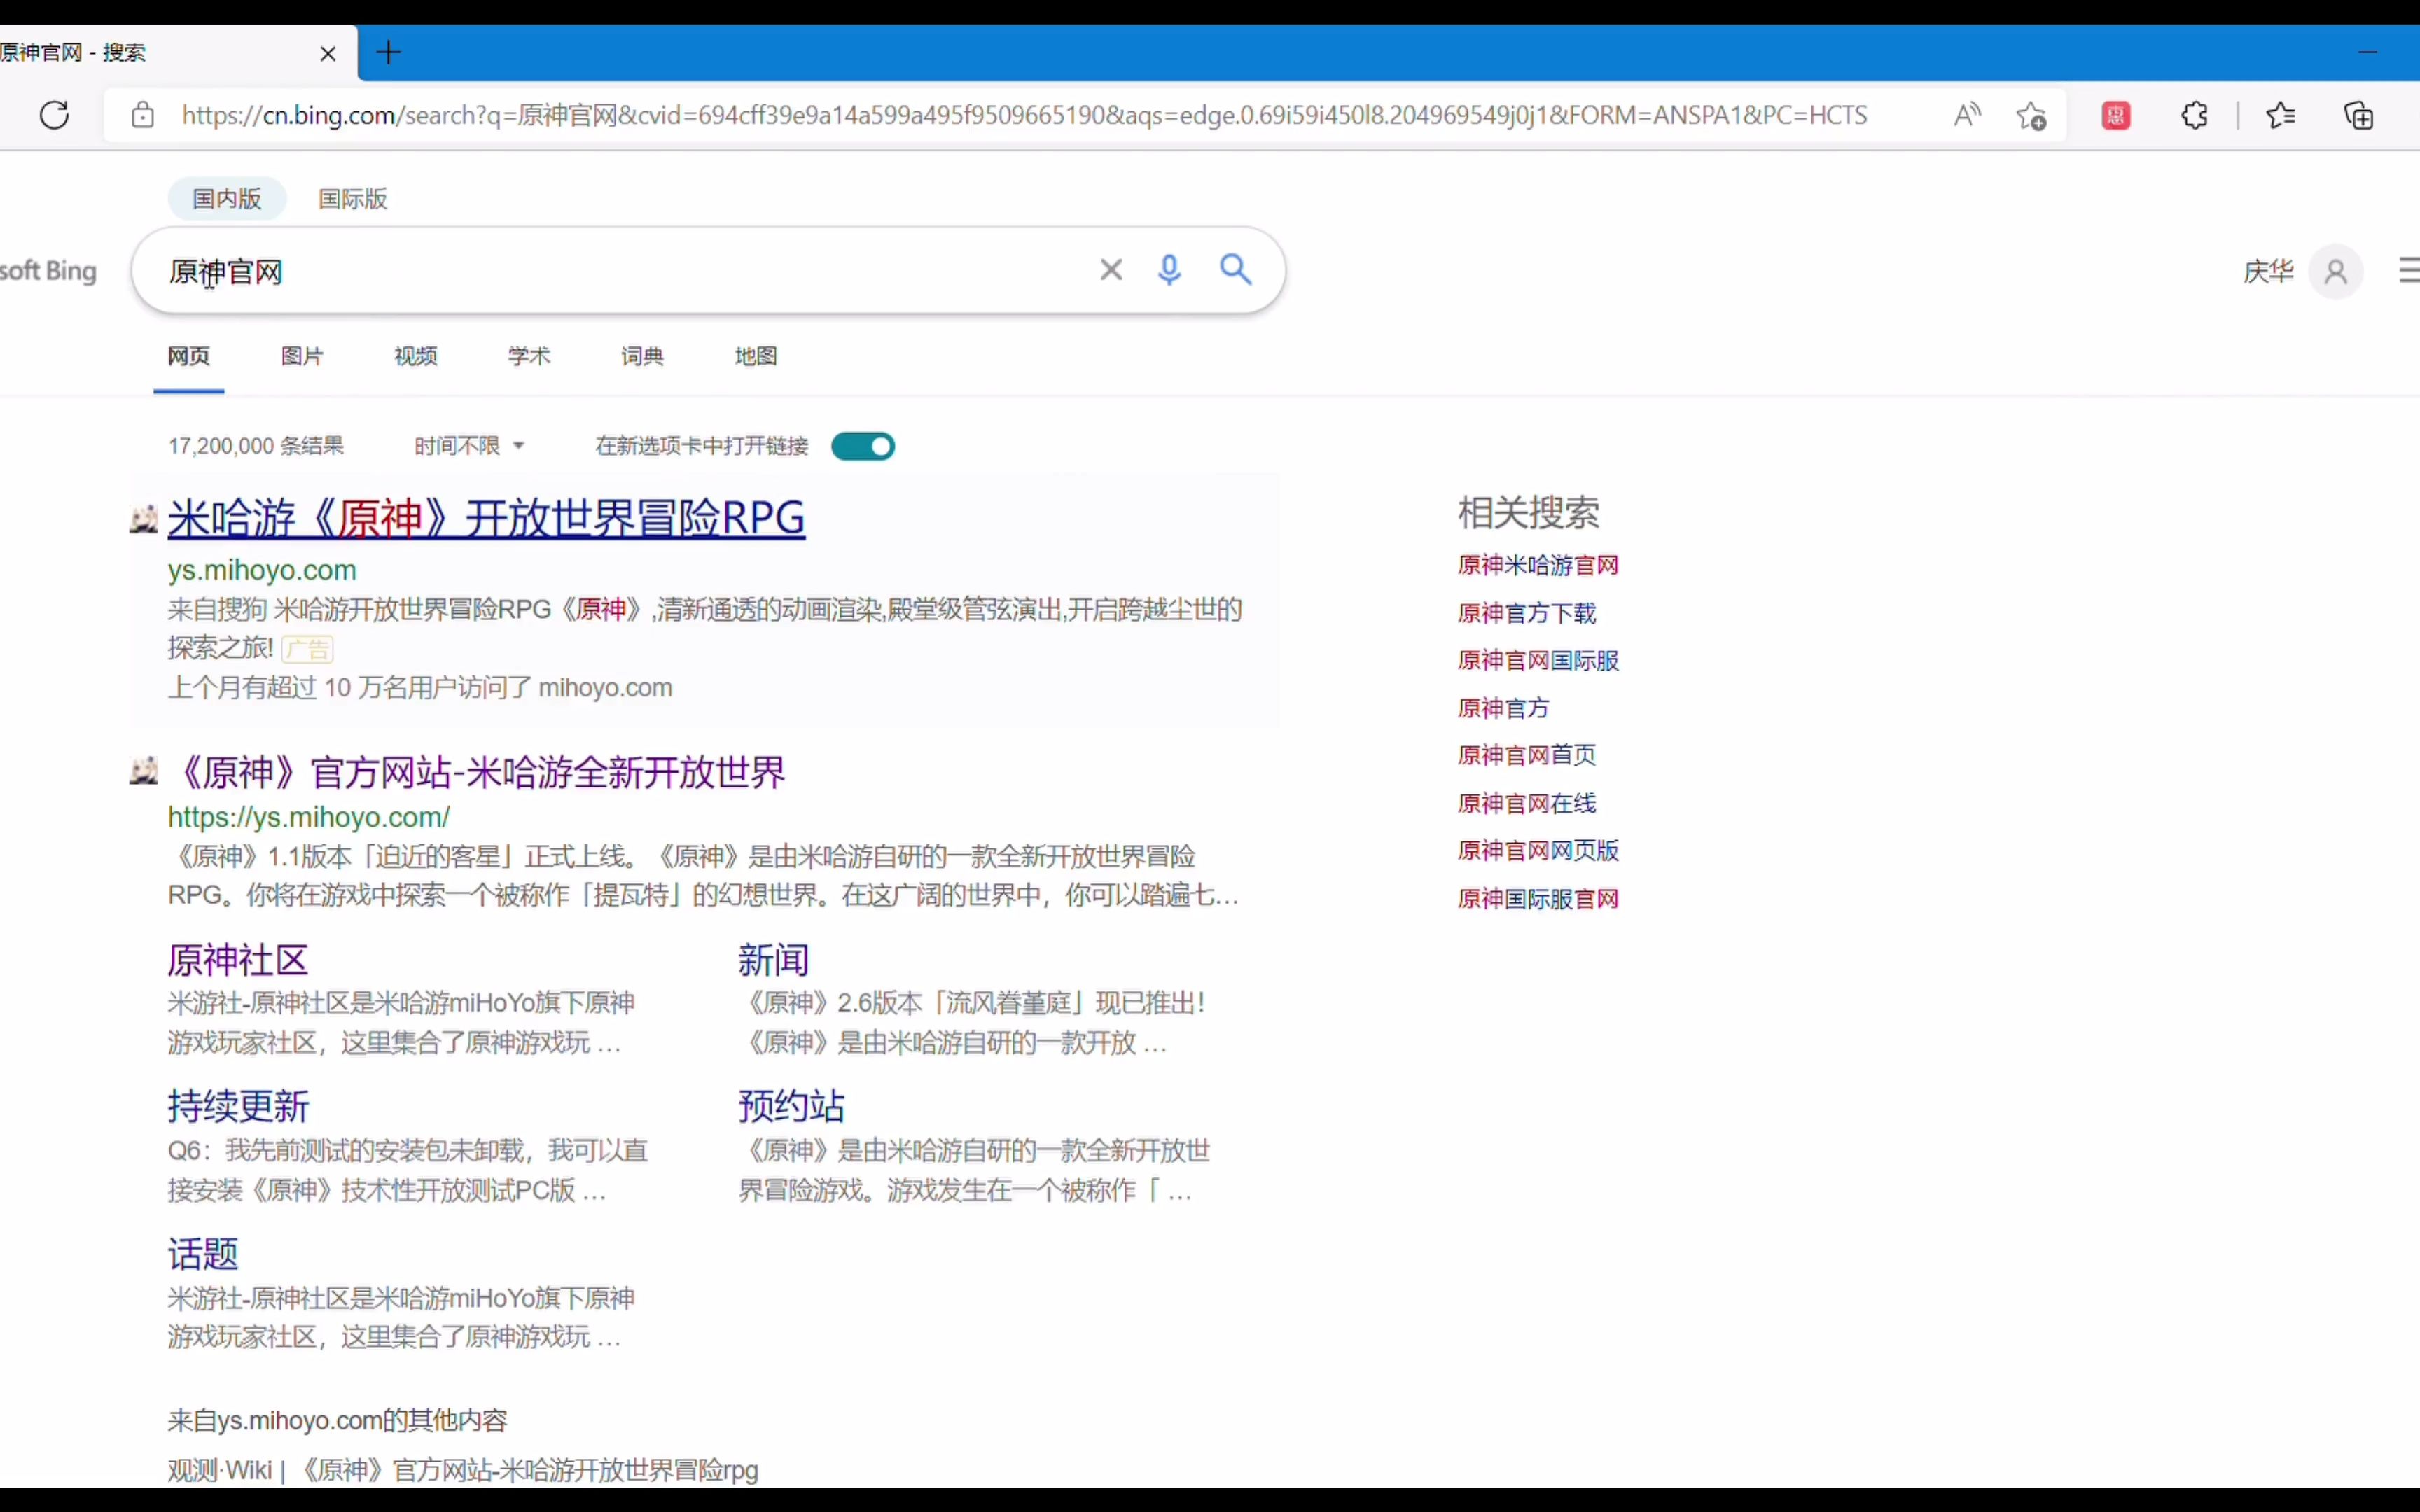
Task: Click the new tab plus button
Action: pyautogui.click(x=388, y=52)
